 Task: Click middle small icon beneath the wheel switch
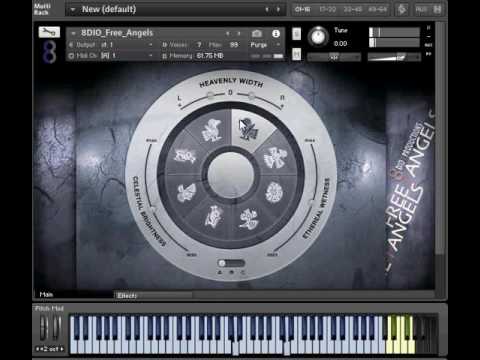pyautogui.click(x=231, y=272)
